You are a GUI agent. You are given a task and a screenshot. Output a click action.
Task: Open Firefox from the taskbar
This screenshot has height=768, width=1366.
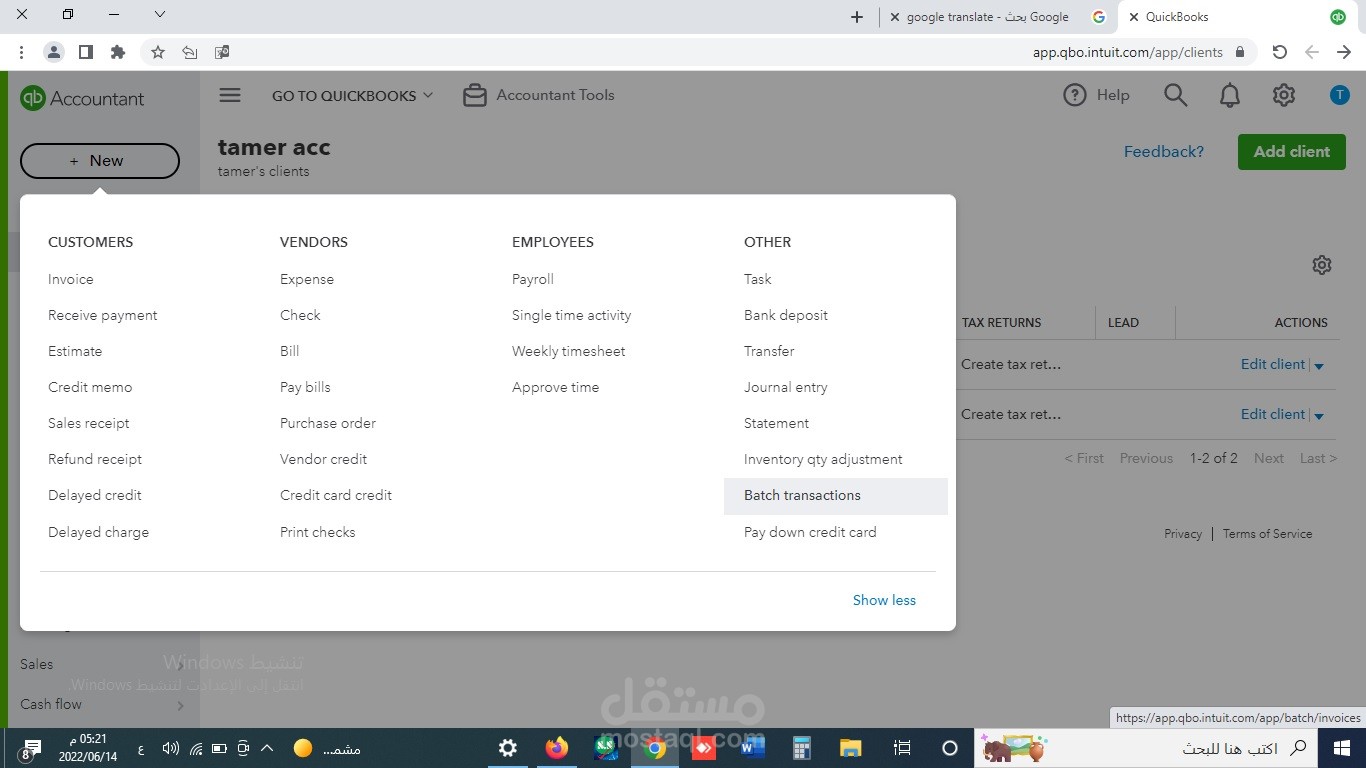(x=557, y=748)
